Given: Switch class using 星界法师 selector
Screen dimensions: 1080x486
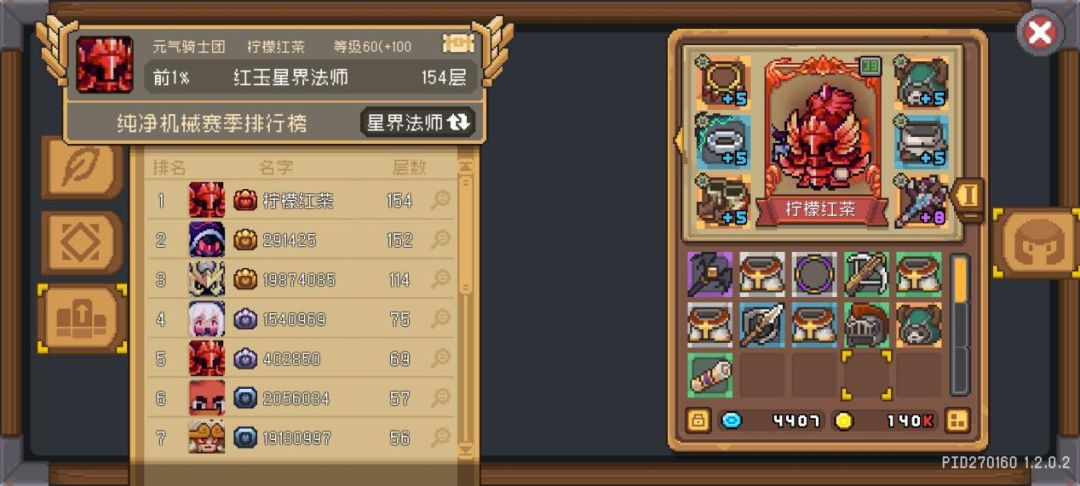Looking at the screenshot, I should [x=418, y=123].
